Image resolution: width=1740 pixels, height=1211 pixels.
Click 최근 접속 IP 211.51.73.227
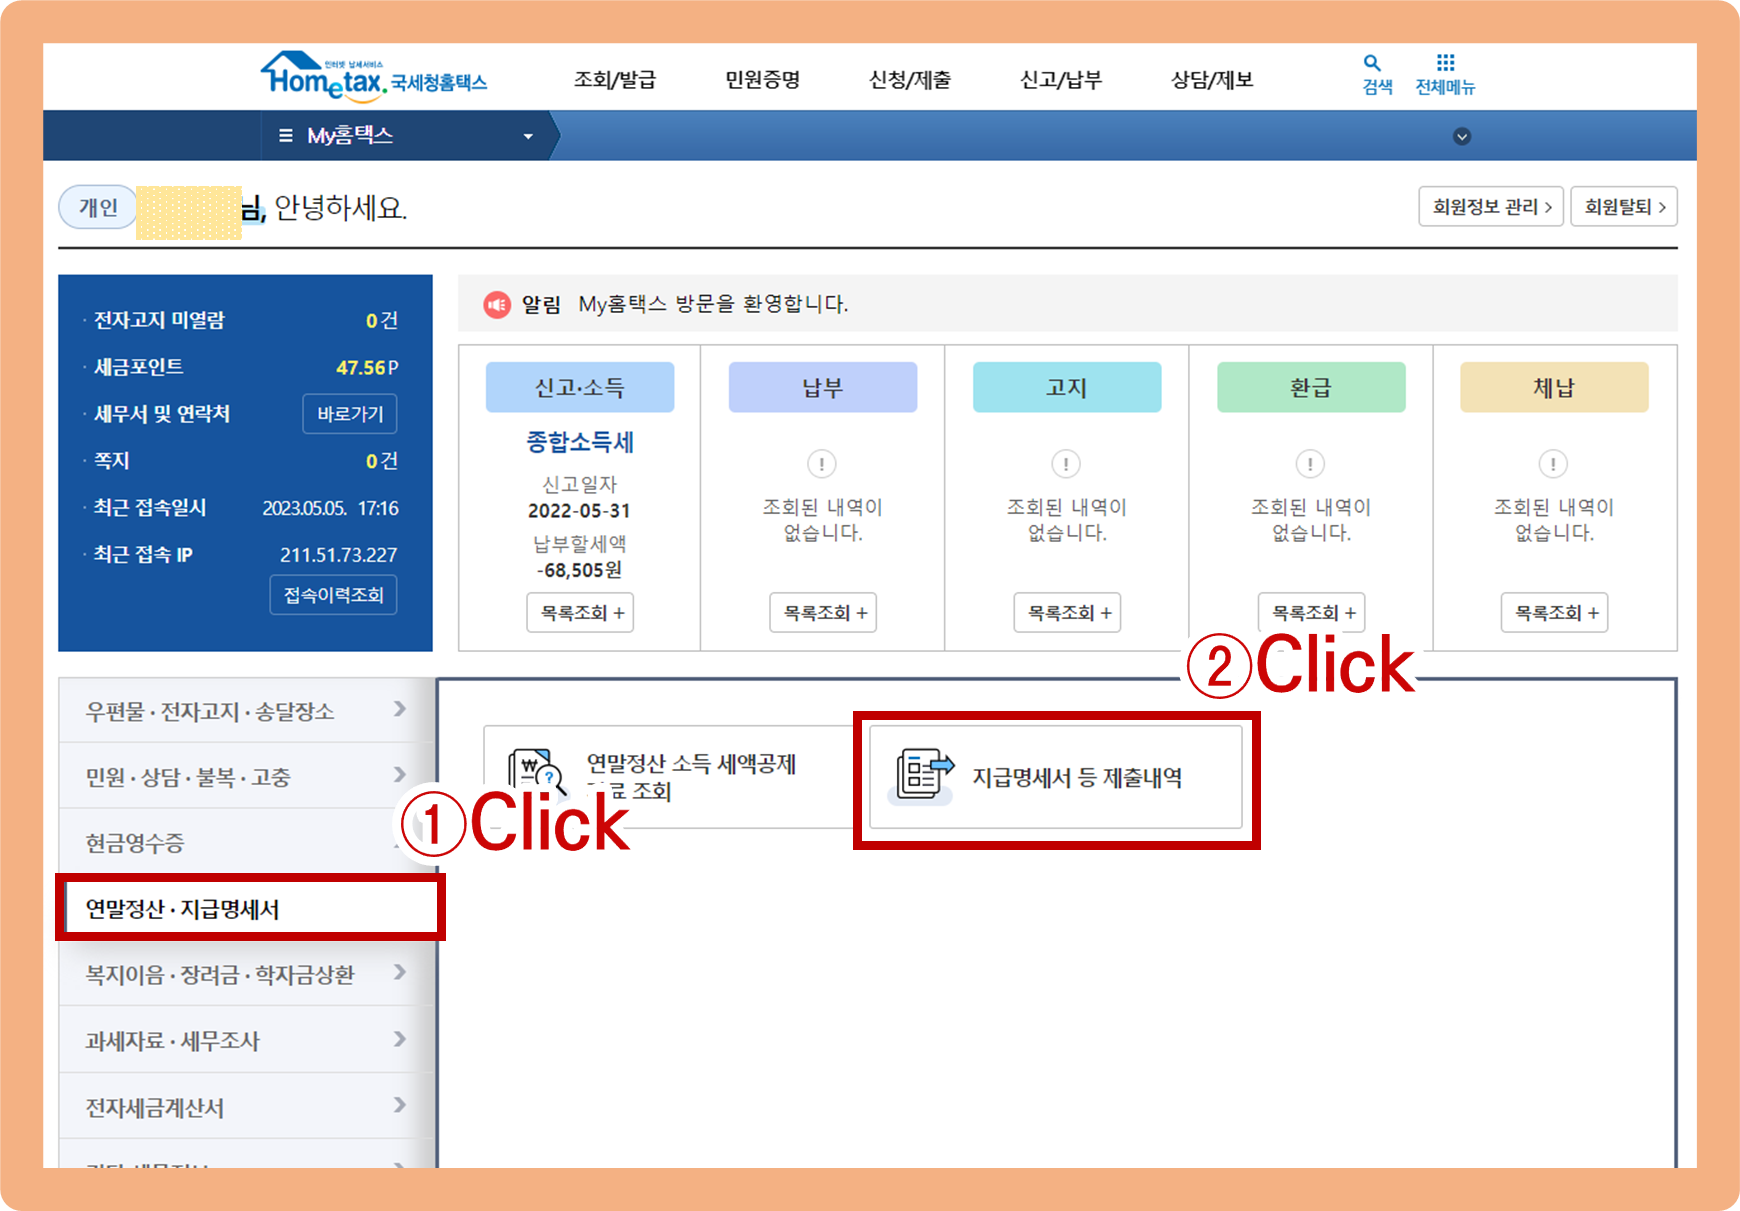(x=338, y=555)
